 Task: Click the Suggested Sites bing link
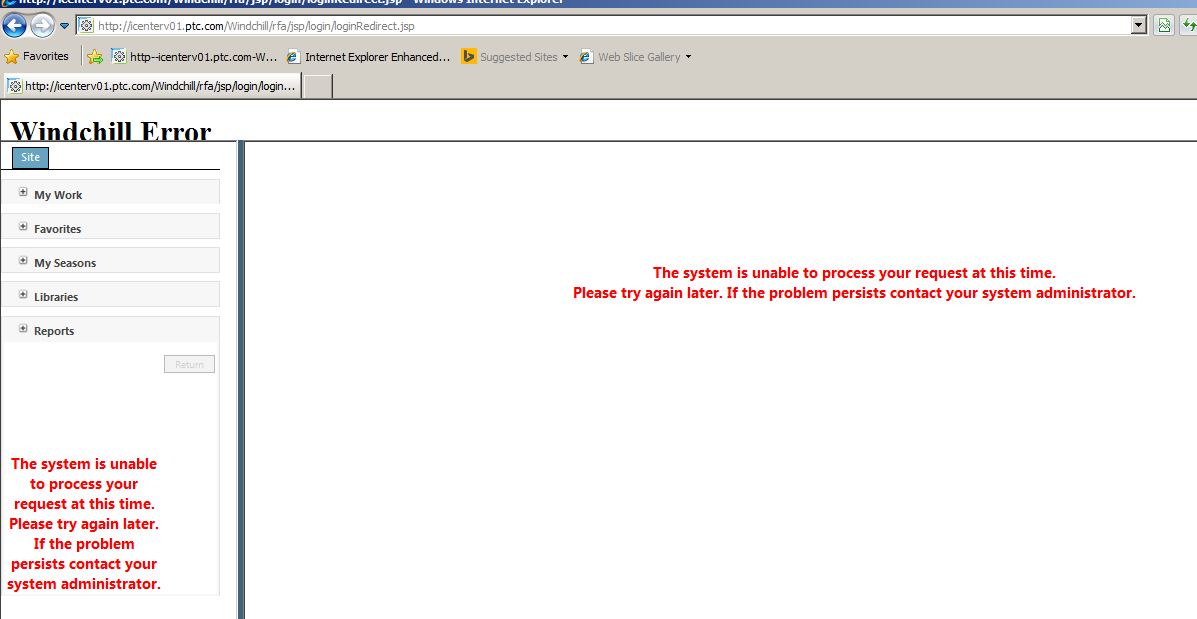coord(509,56)
